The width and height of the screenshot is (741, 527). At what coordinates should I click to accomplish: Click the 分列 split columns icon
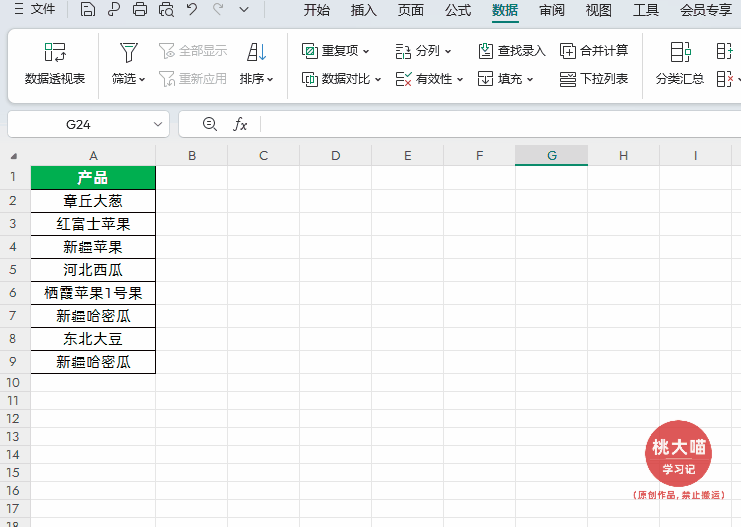pos(403,51)
